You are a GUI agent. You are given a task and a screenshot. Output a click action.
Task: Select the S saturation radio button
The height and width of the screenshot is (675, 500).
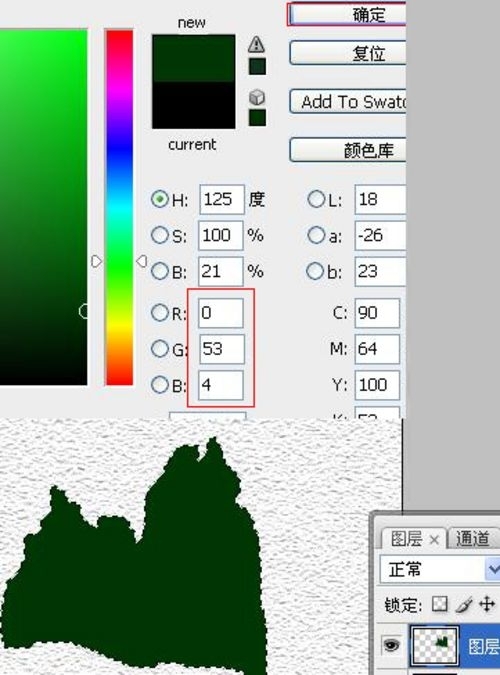pos(159,235)
